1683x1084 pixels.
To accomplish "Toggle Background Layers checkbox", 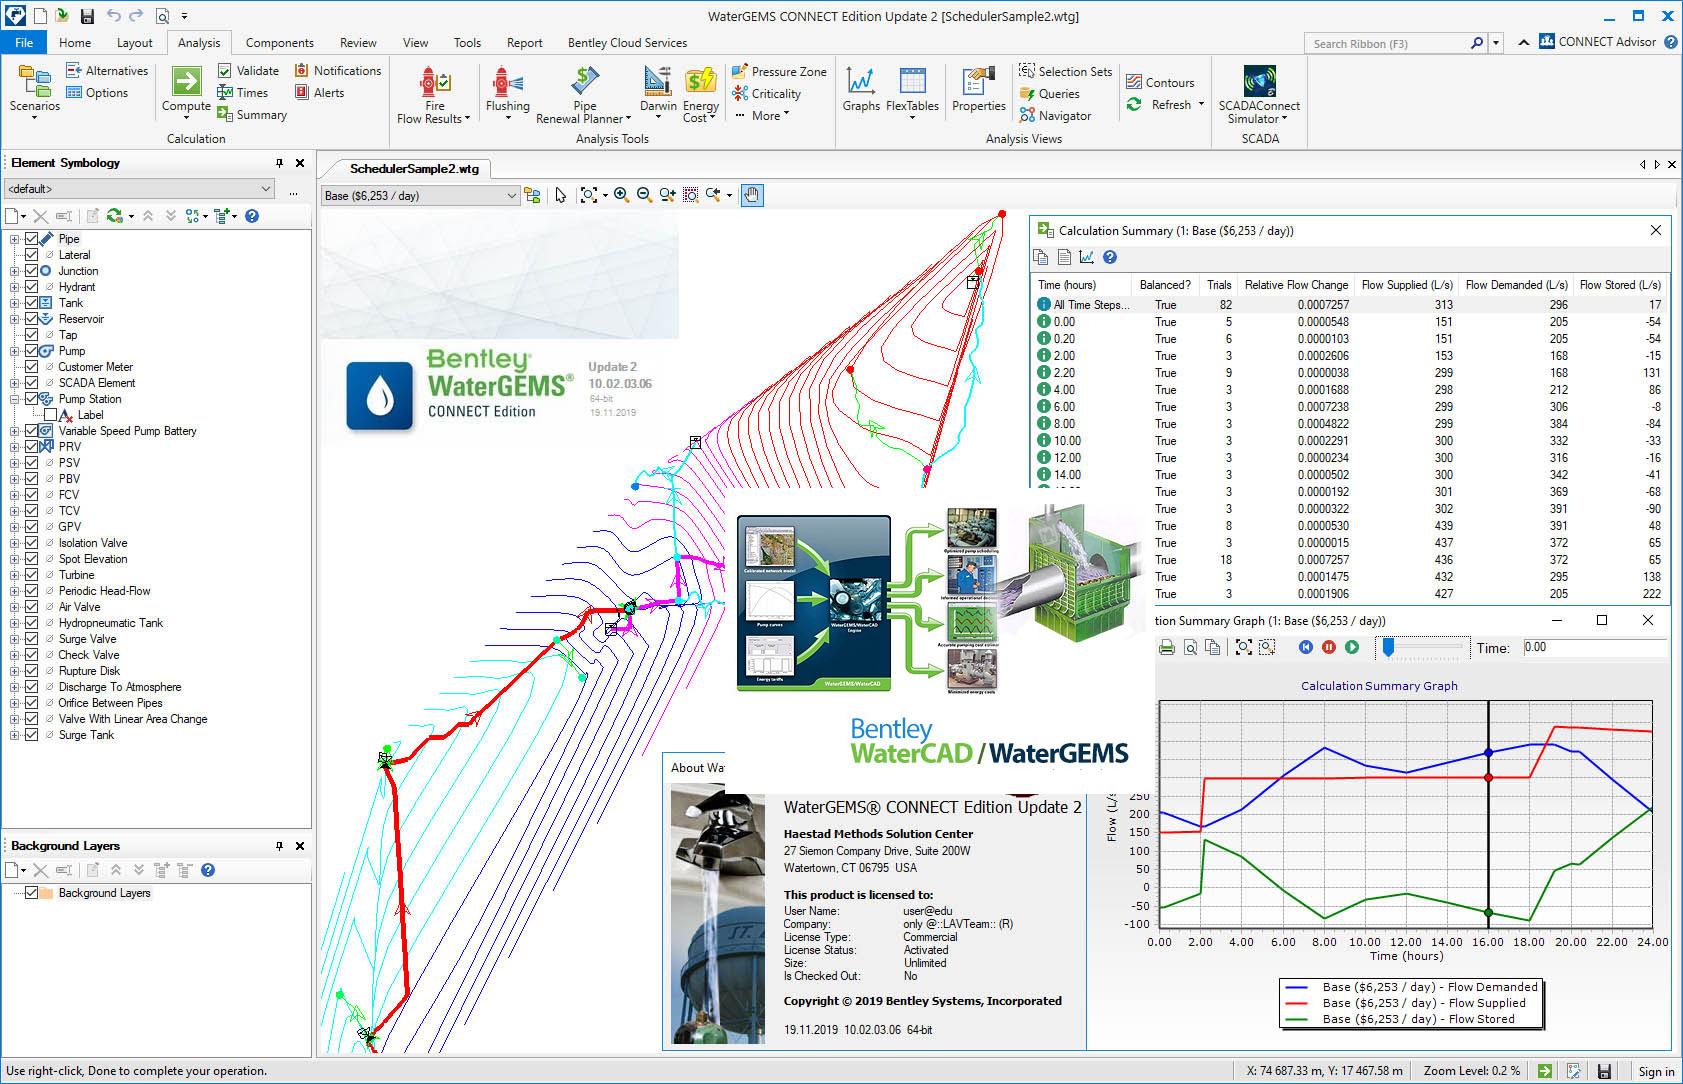I will pos(32,893).
